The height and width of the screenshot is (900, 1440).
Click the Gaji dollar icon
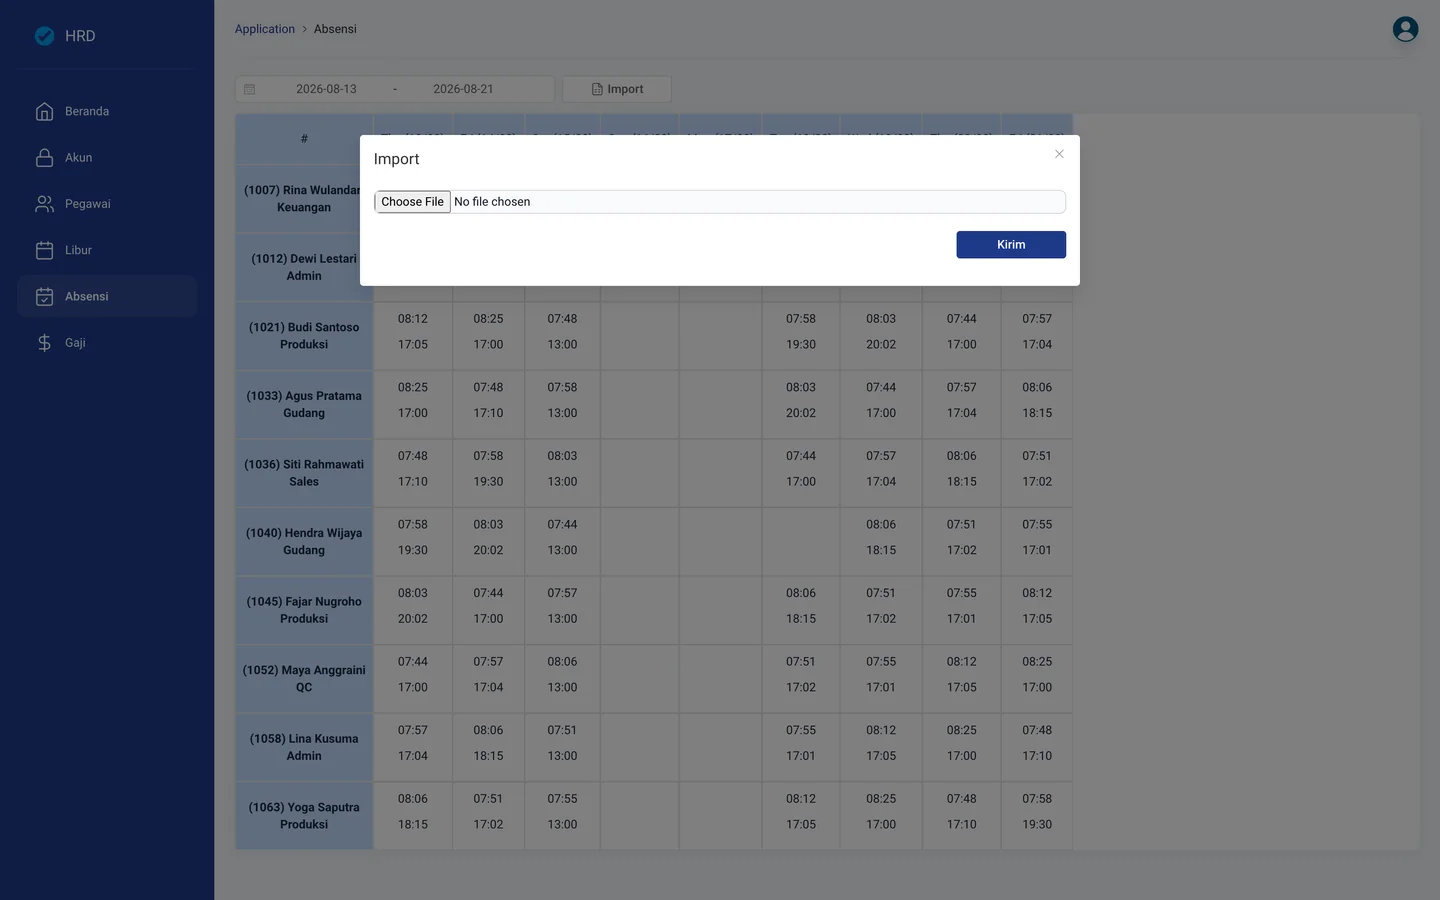point(44,343)
